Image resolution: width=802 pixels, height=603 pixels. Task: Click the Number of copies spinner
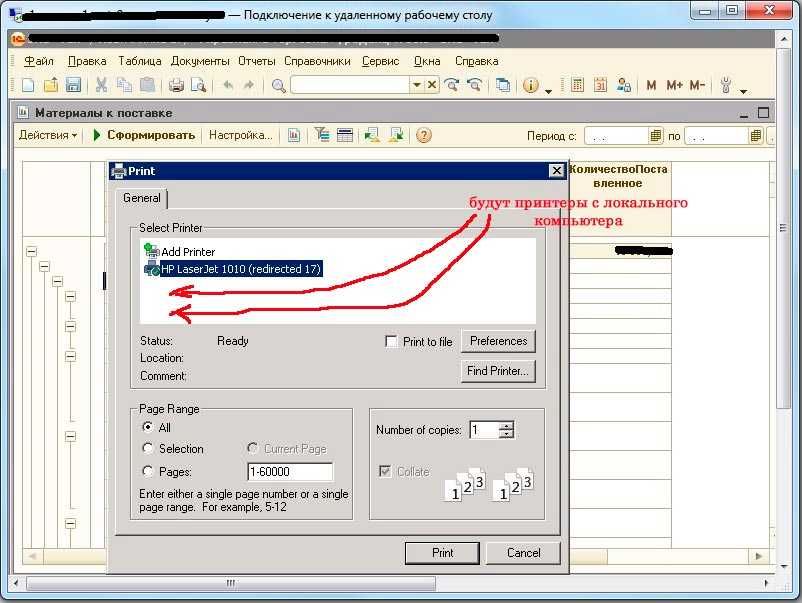click(507, 430)
